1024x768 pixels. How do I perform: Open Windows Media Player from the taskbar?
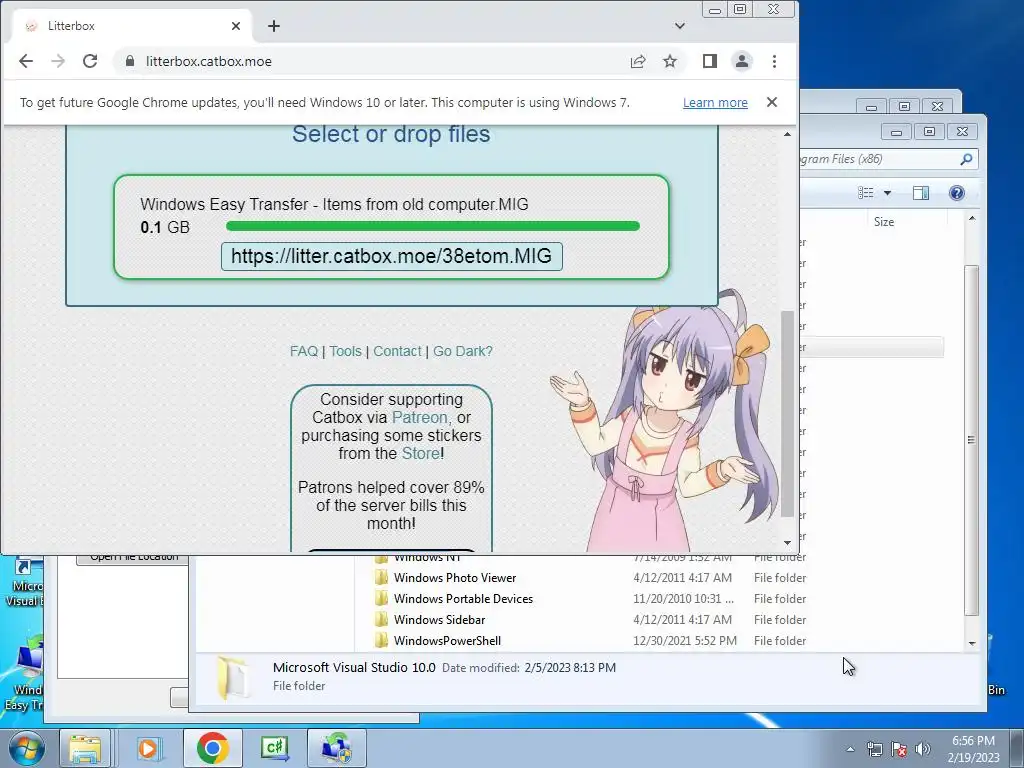tap(148, 748)
